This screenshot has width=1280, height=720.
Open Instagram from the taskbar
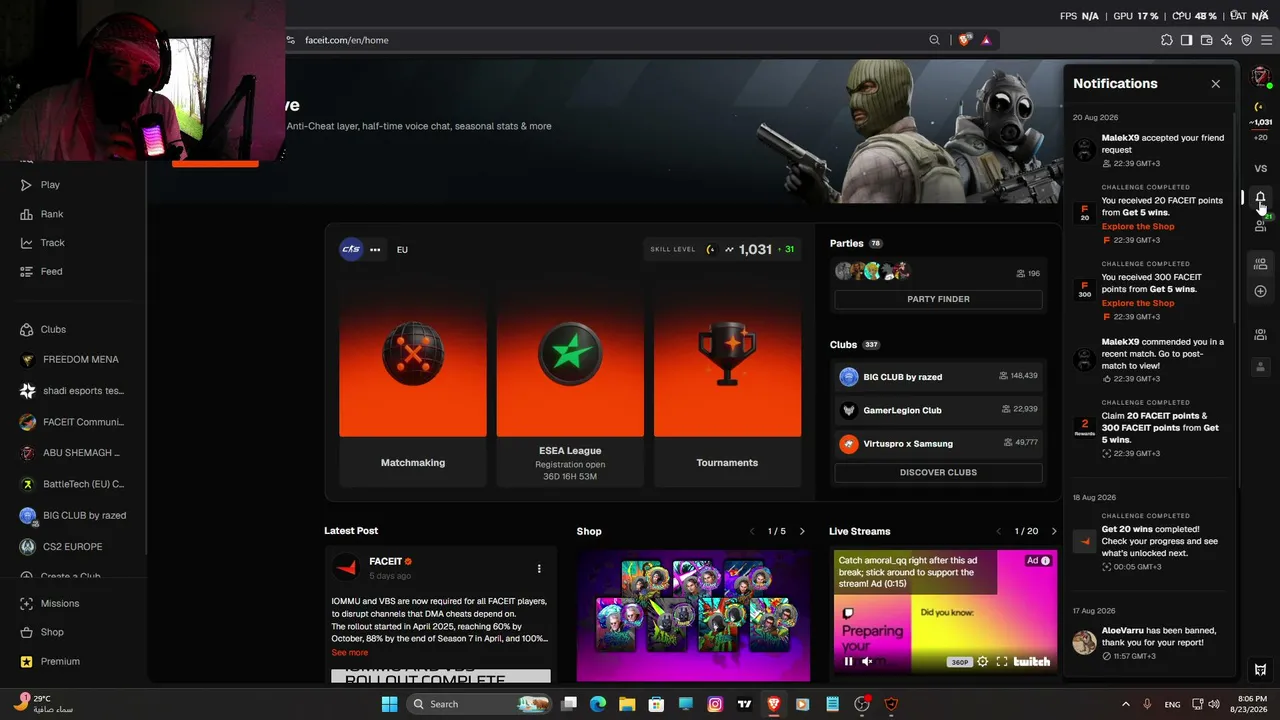tap(715, 704)
